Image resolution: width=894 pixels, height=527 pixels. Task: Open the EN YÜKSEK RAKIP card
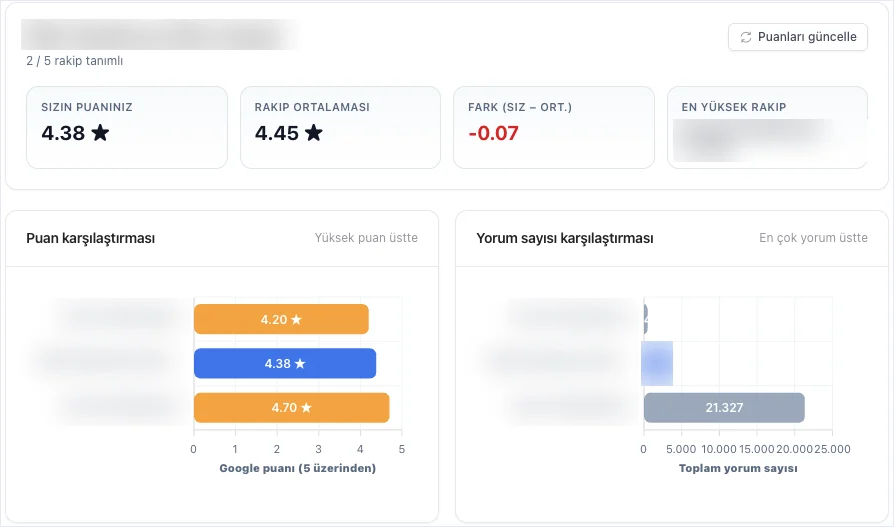coord(767,128)
